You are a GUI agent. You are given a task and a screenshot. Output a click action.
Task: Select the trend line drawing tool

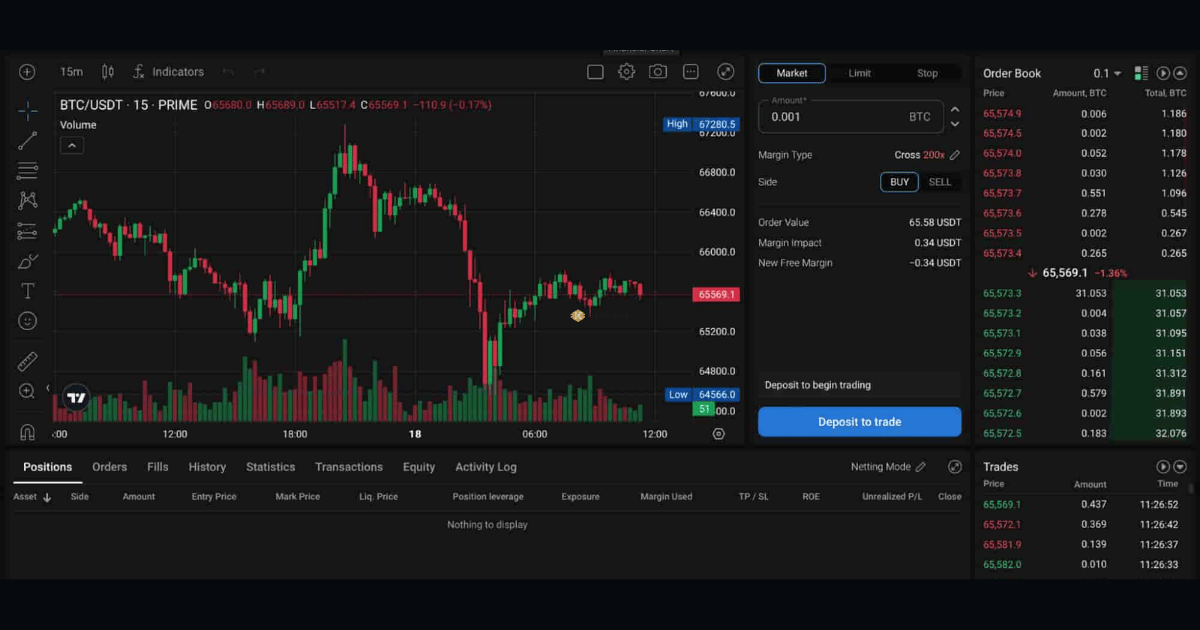pos(28,141)
